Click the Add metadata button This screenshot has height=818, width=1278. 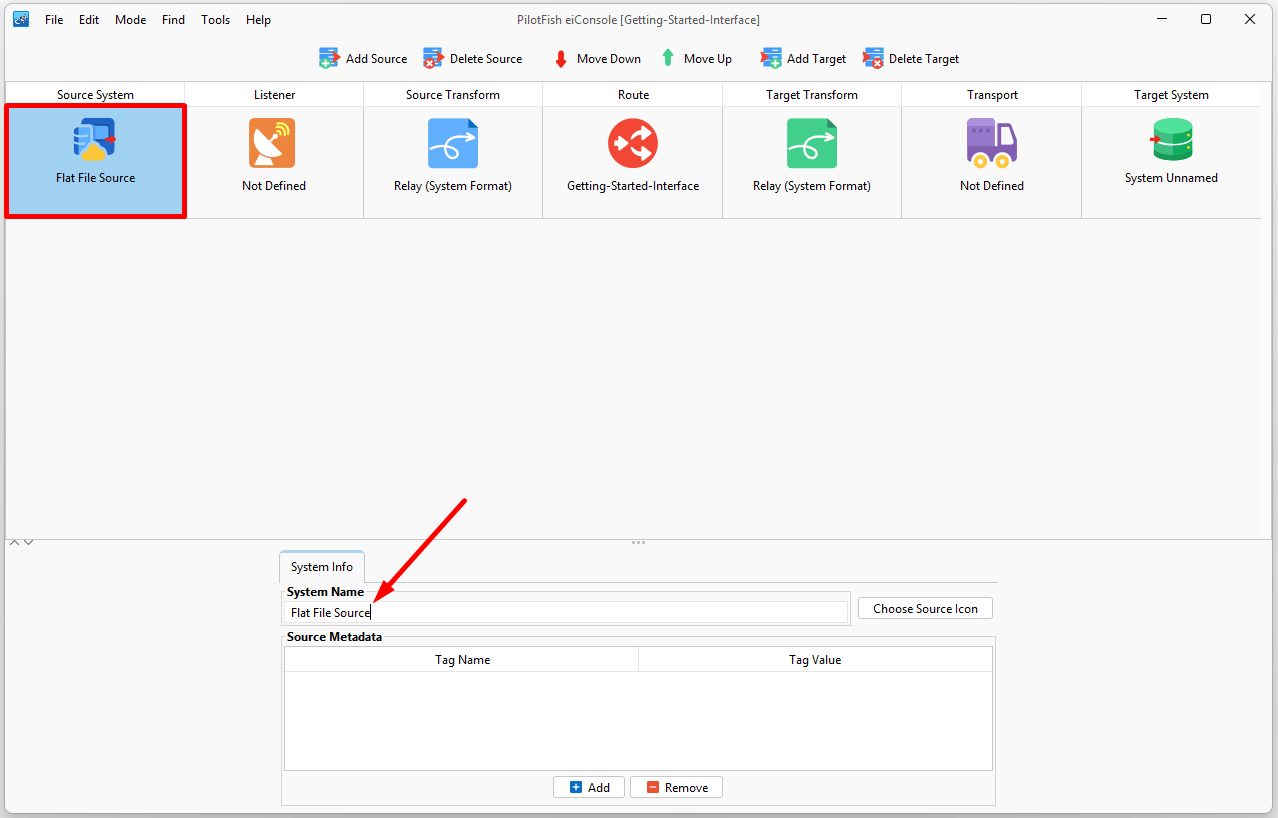point(589,787)
